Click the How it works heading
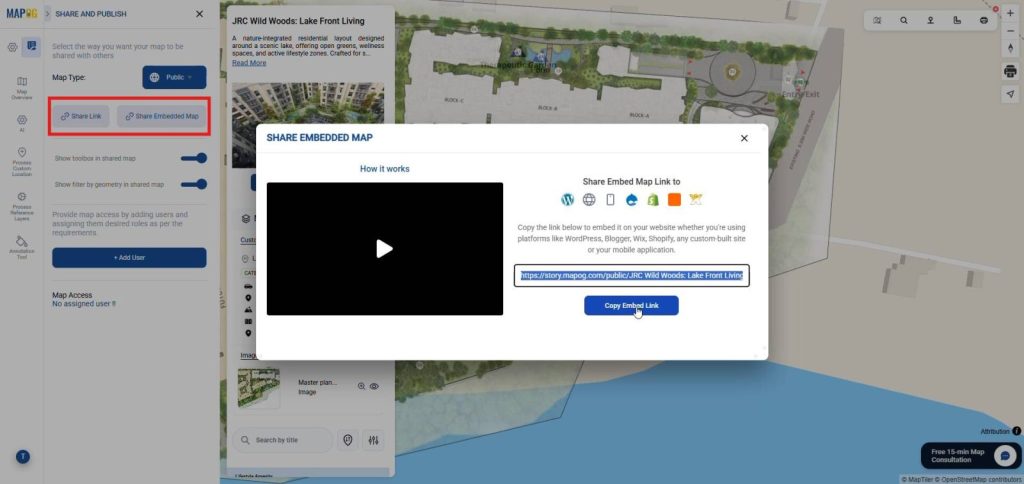This screenshot has width=1024, height=484. click(x=385, y=169)
